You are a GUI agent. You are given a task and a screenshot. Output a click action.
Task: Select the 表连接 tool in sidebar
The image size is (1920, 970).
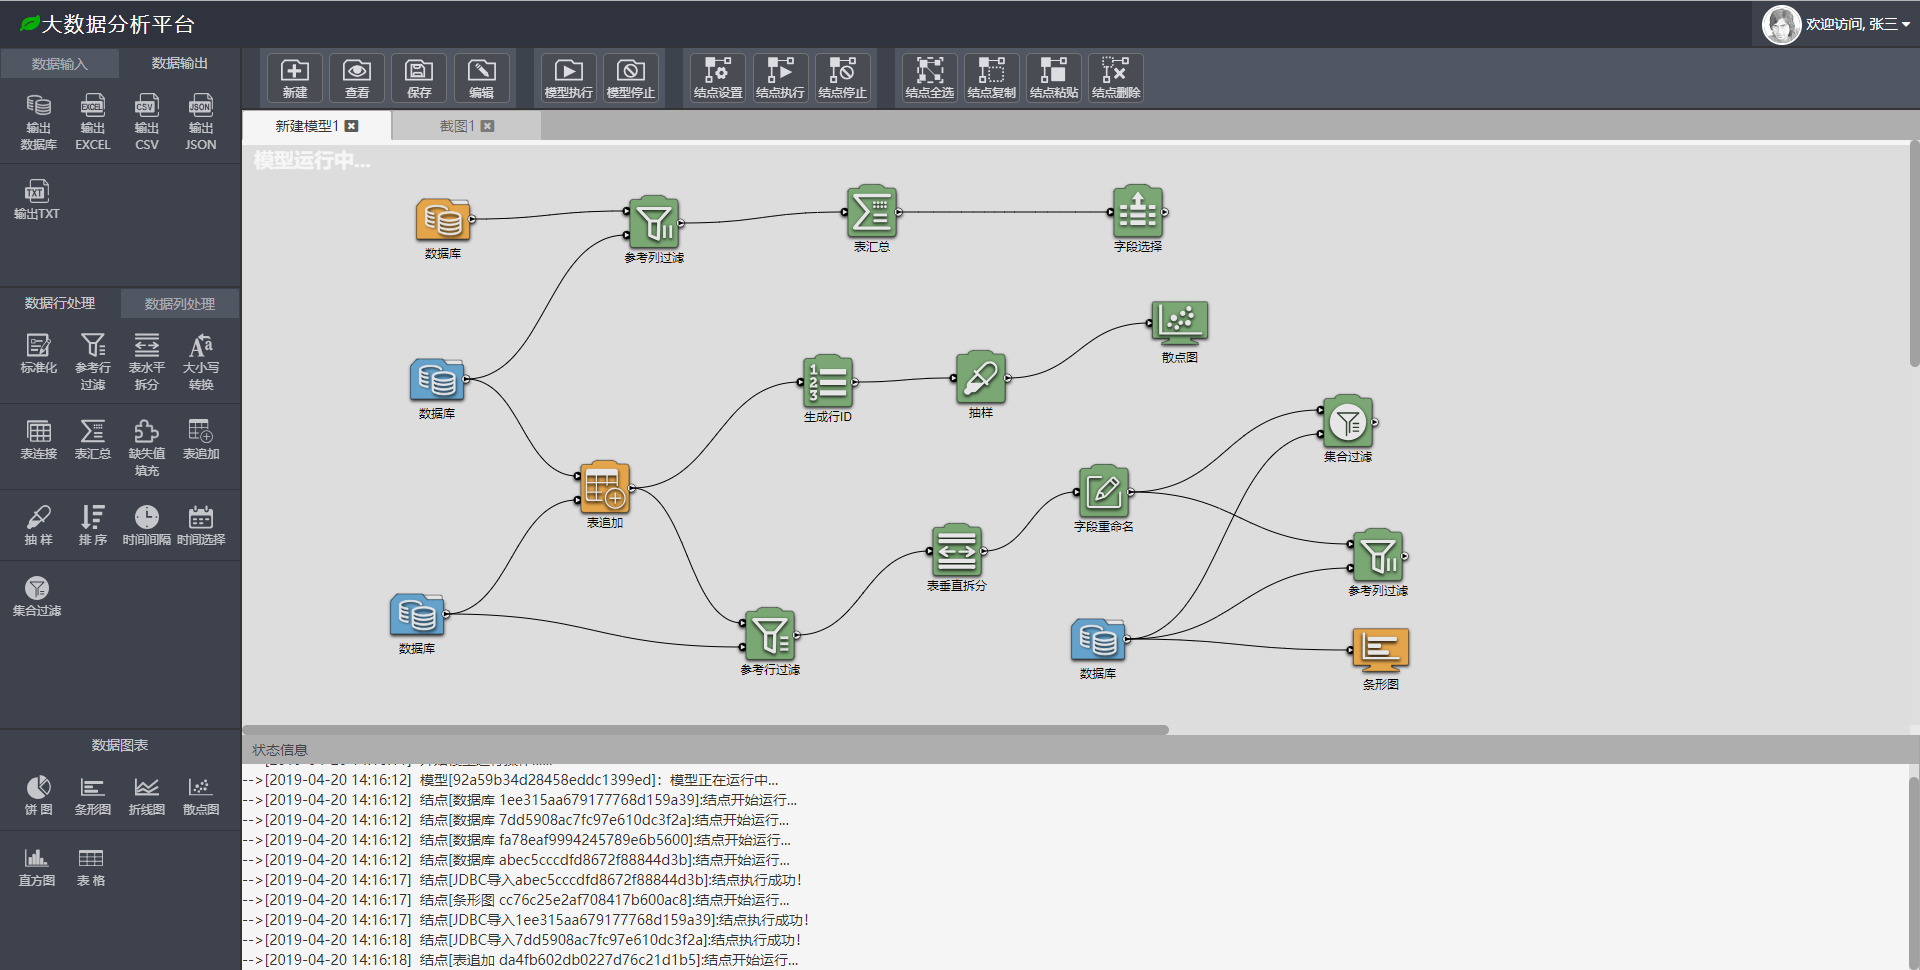[x=38, y=439]
